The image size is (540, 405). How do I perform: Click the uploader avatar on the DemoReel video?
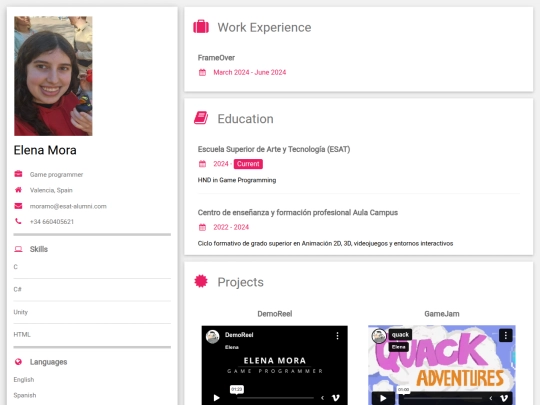point(212,336)
